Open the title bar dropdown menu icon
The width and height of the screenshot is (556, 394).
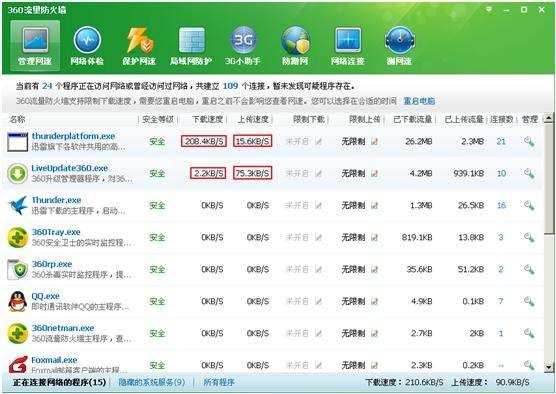click(x=489, y=9)
